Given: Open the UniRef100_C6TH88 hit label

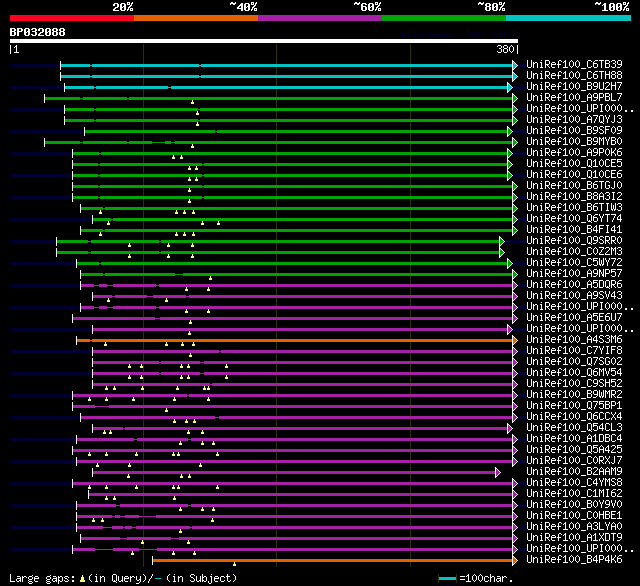Looking at the screenshot, I should tap(574, 75).
